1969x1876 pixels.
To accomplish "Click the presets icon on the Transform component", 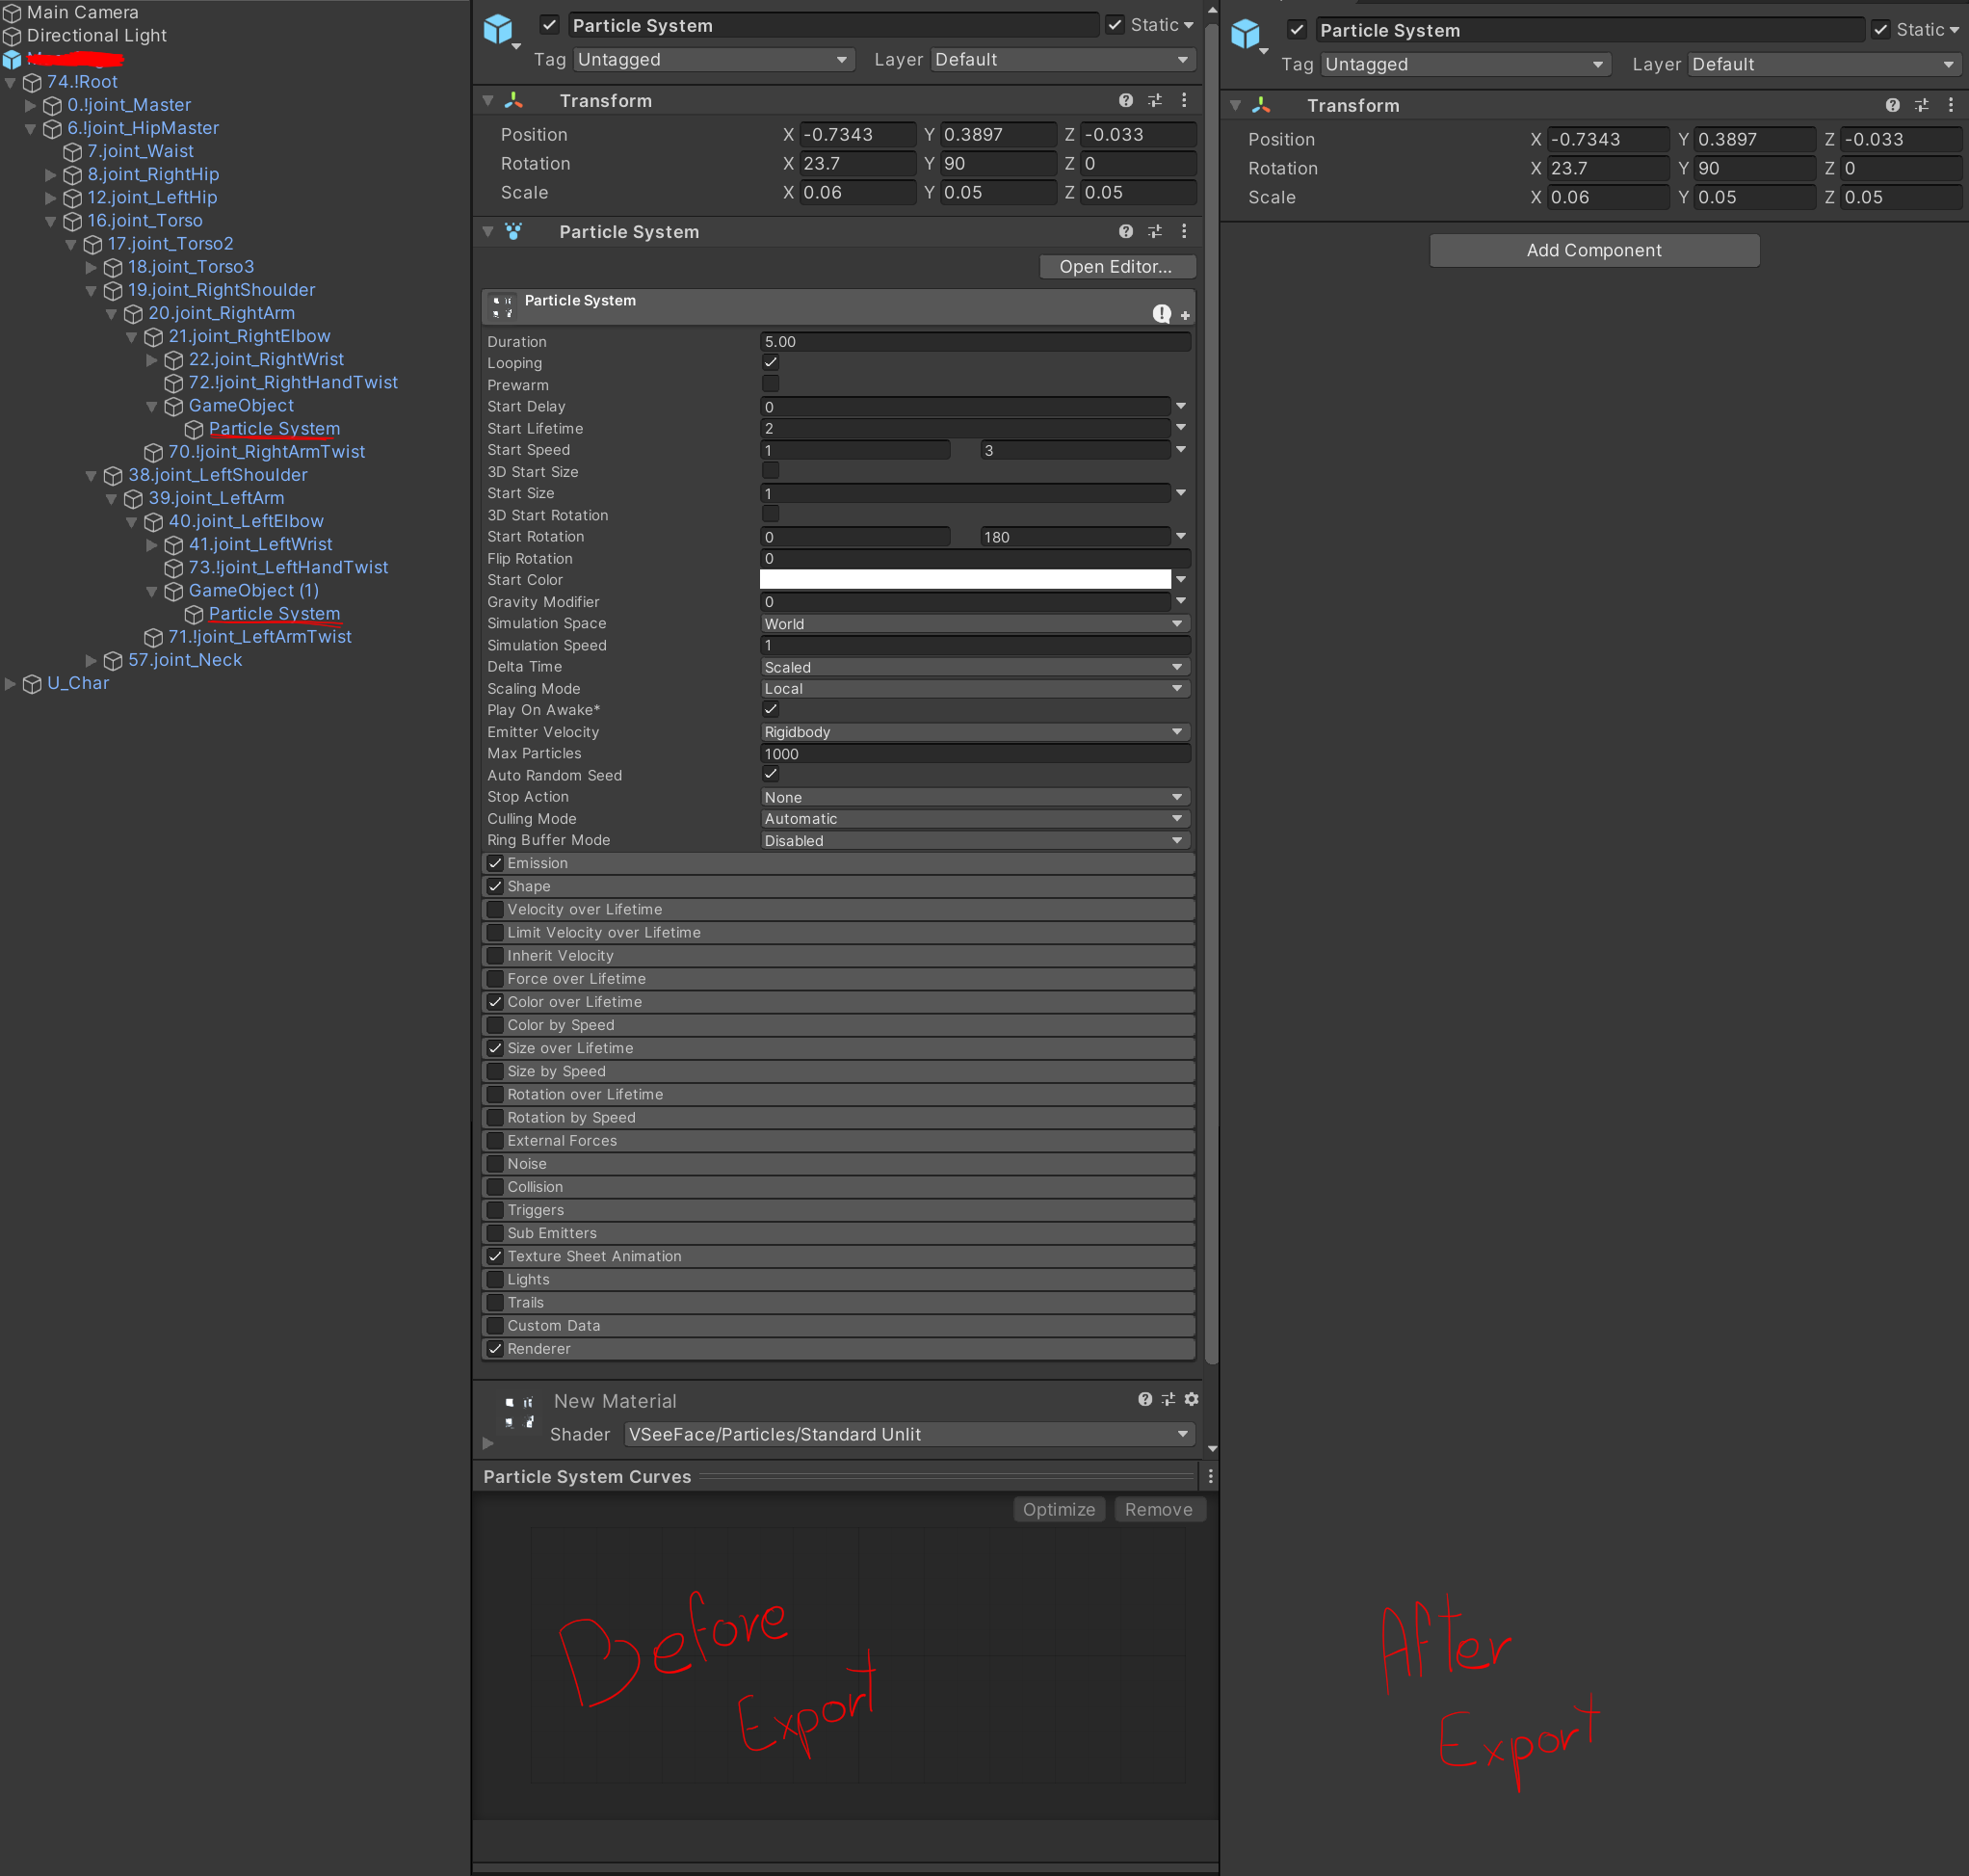I will click(1155, 100).
